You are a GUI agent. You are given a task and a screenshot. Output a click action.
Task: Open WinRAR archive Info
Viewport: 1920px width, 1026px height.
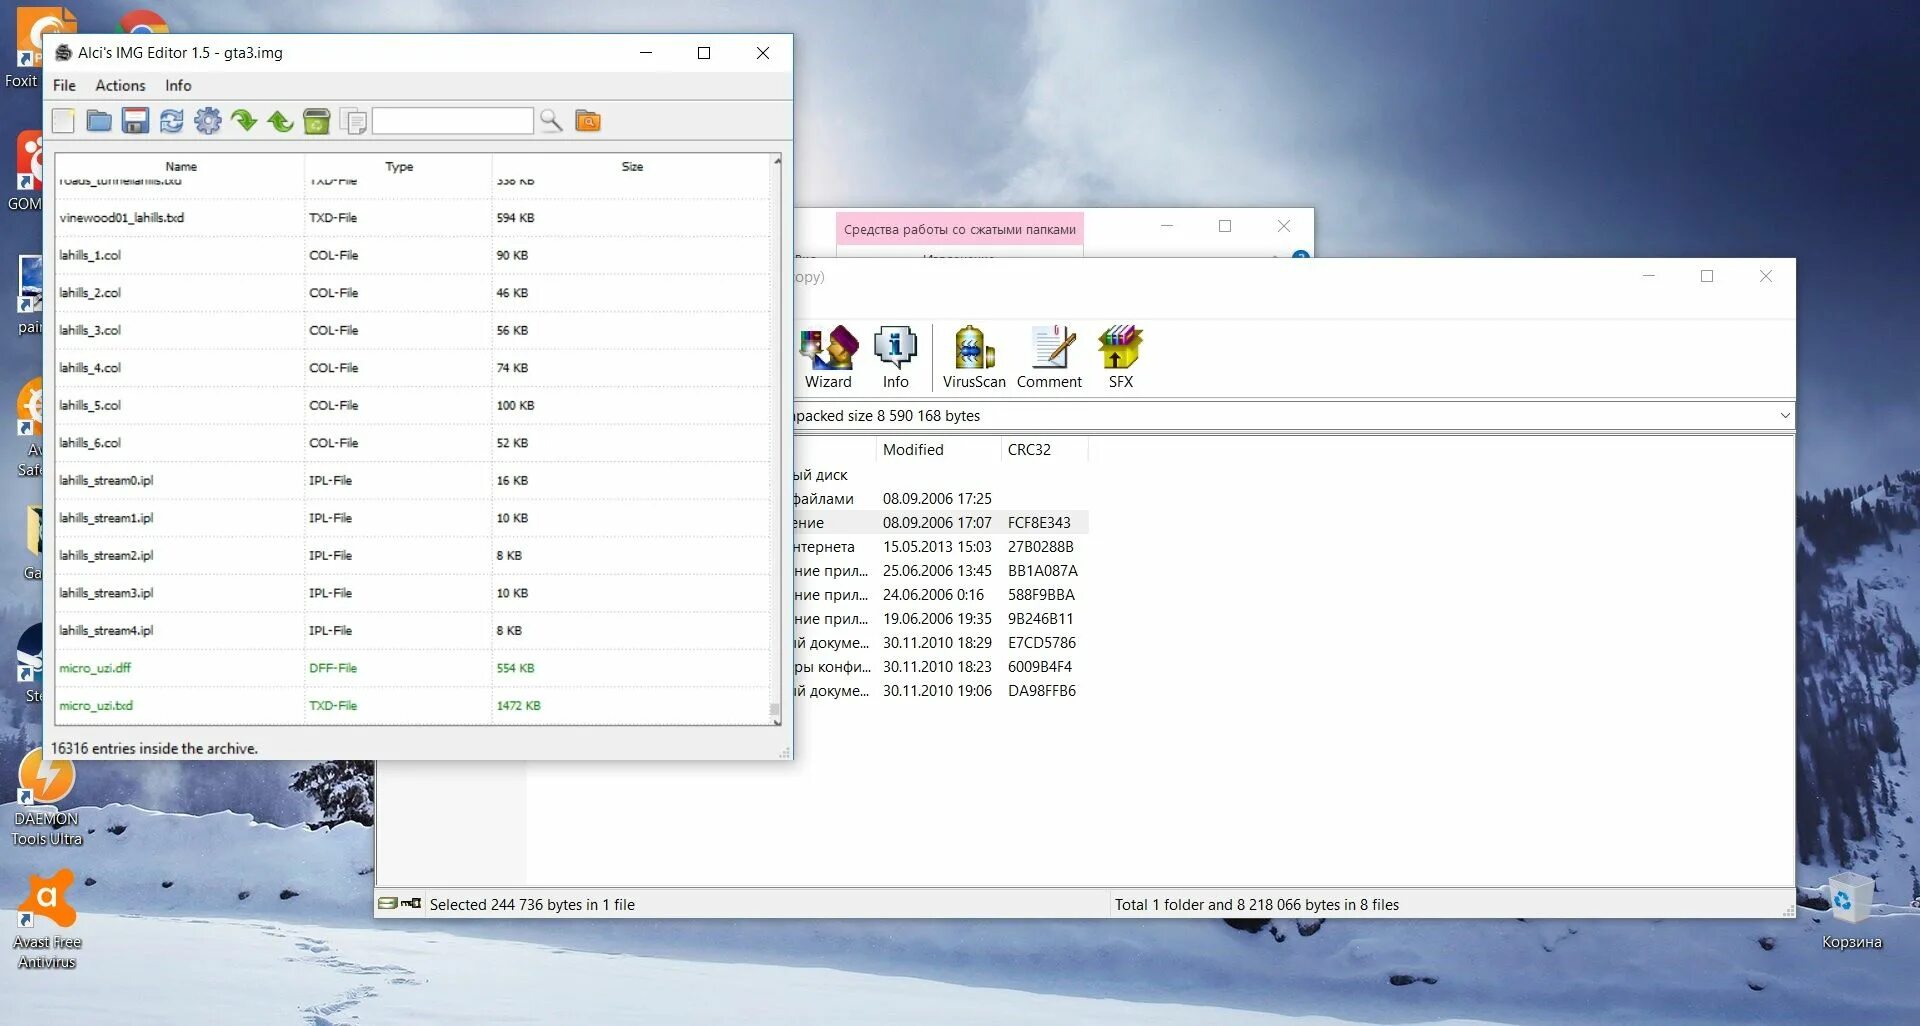pos(895,357)
